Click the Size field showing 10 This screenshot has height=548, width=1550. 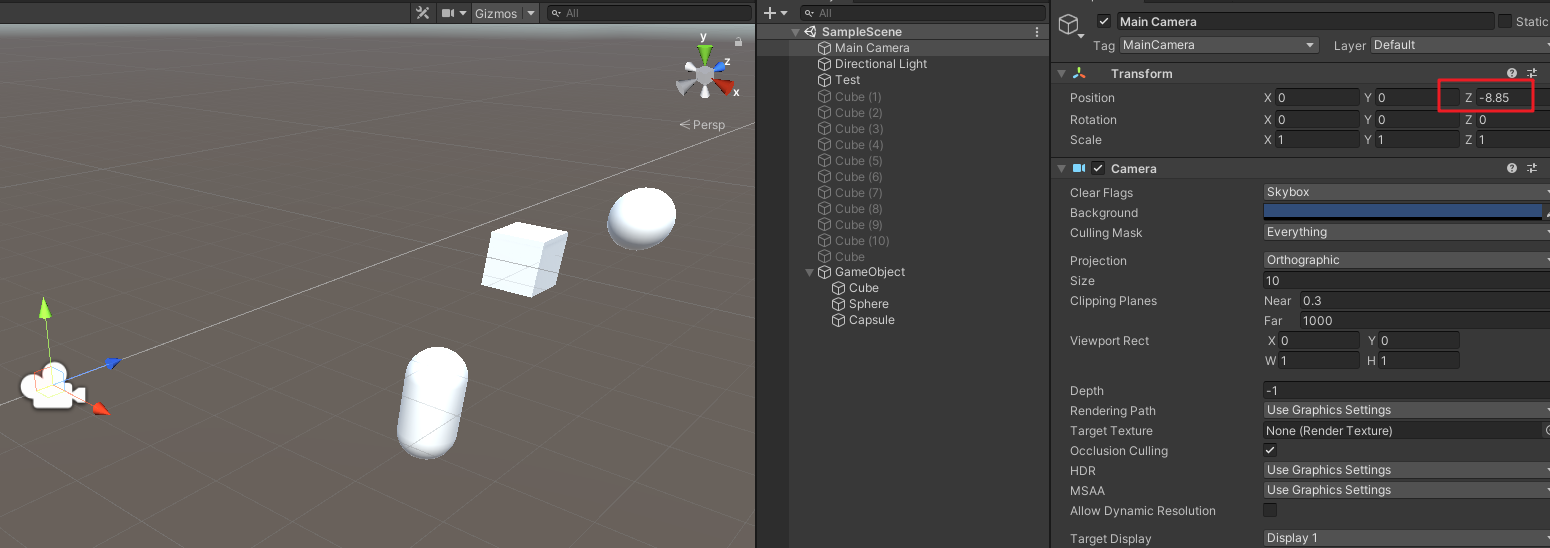pyautogui.click(x=1406, y=281)
